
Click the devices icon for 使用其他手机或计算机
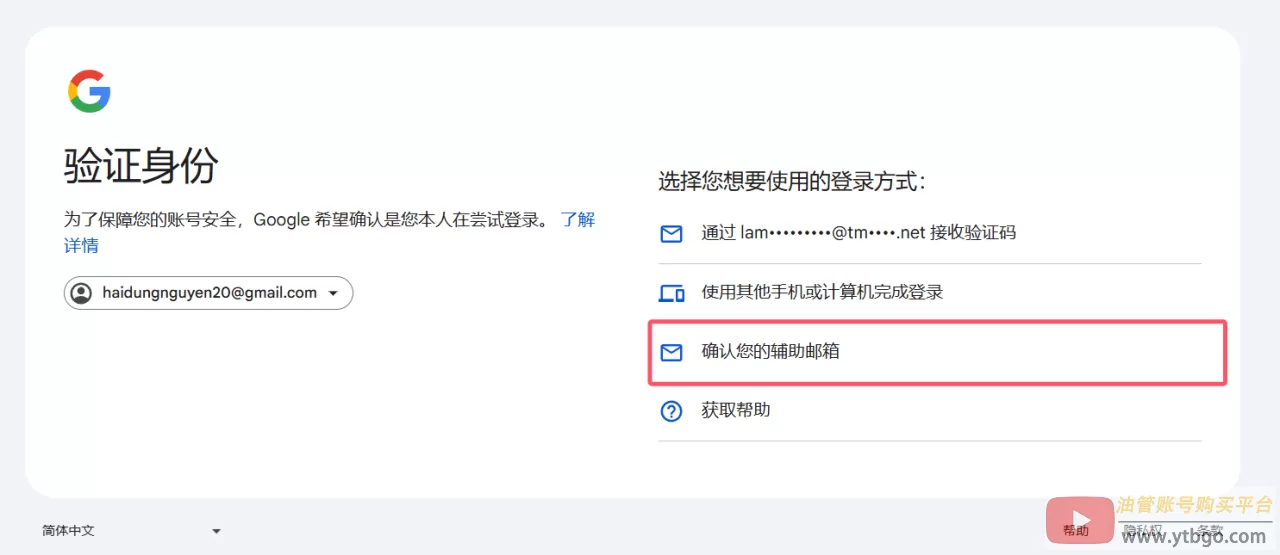pos(671,293)
